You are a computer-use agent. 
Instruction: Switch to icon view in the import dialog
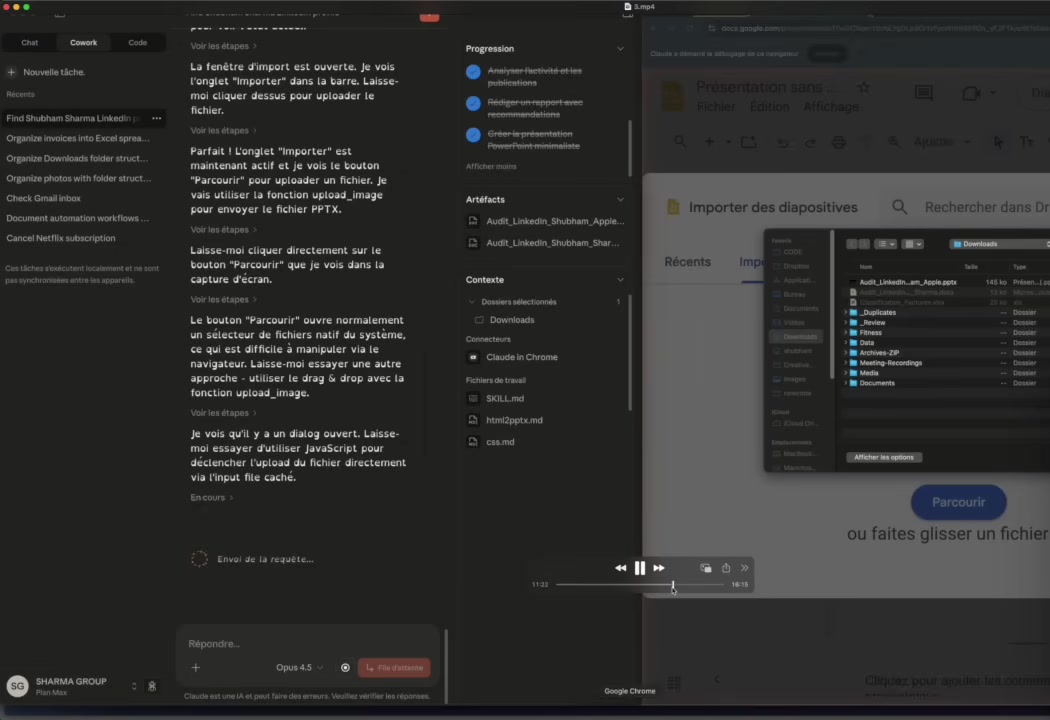(x=910, y=243)
